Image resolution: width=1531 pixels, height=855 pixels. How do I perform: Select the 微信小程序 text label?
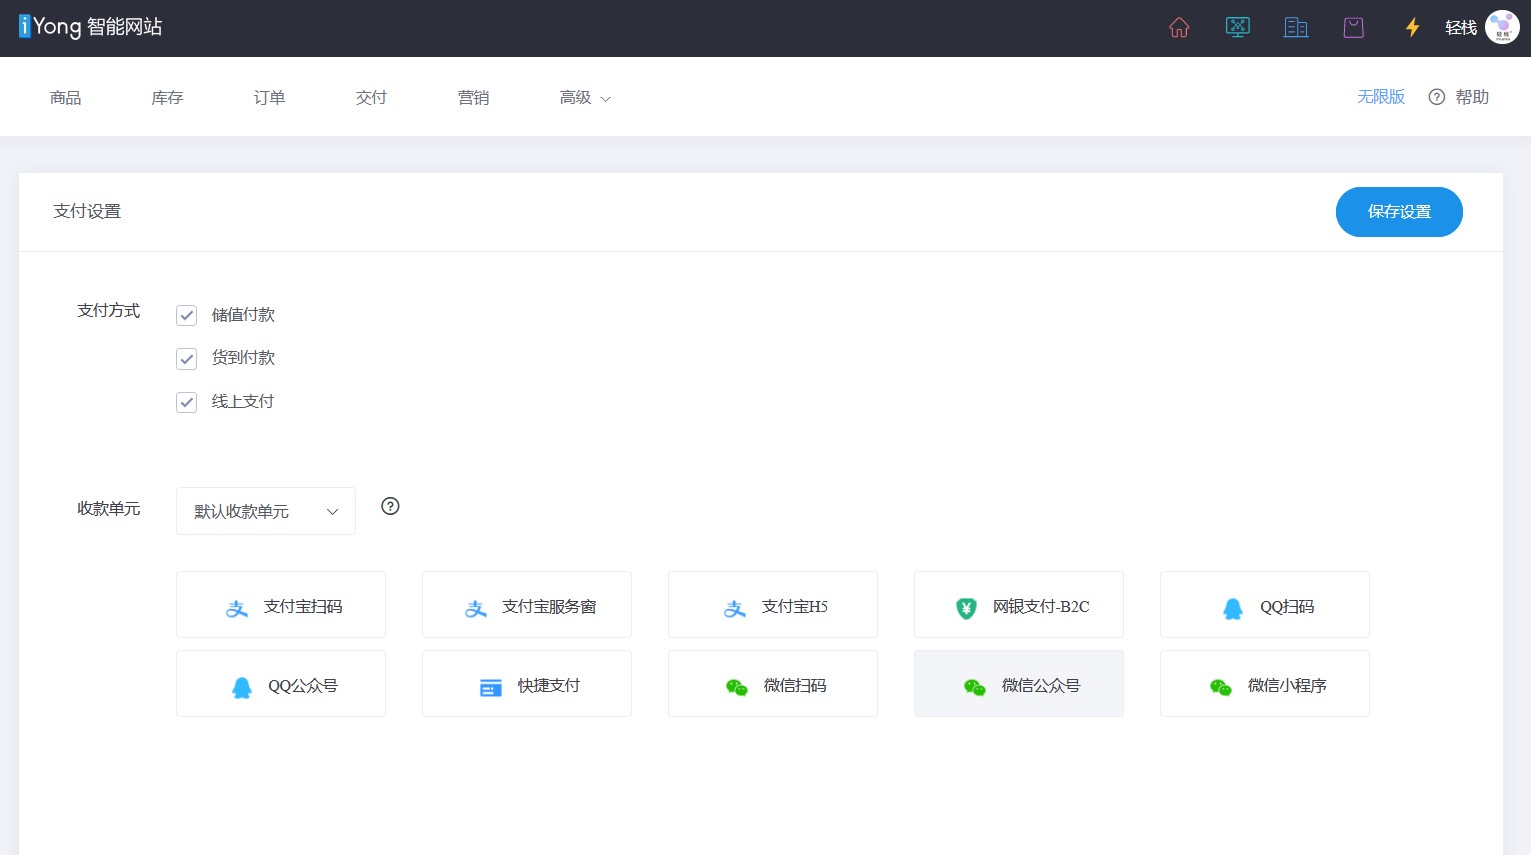coord(1287,686)
